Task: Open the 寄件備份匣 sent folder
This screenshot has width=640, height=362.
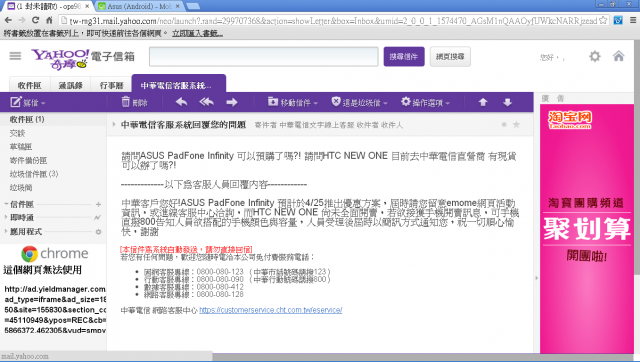Action: pyautogui.click(x=28, y=160)
